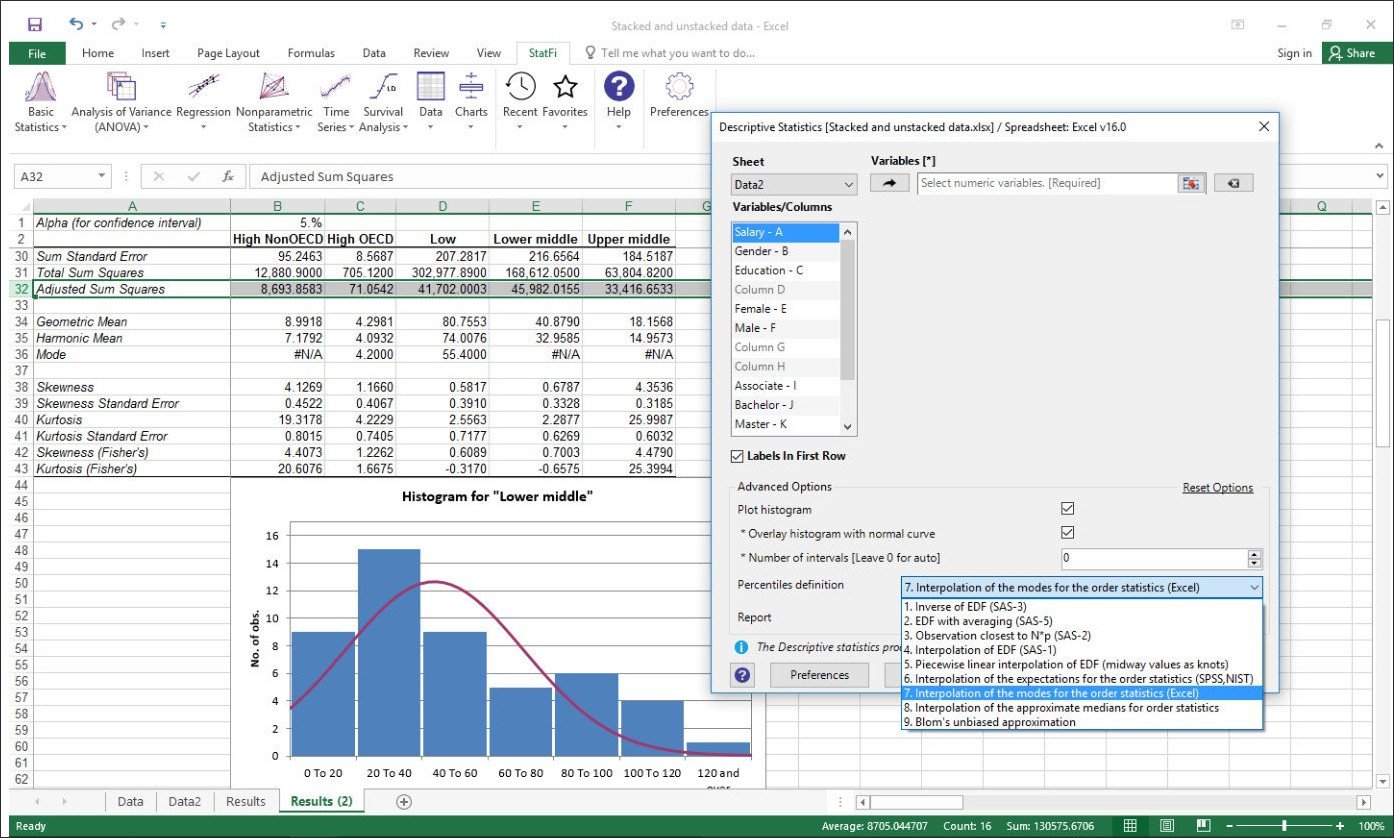Open Ribbon Display Options button

point(1238,25)
